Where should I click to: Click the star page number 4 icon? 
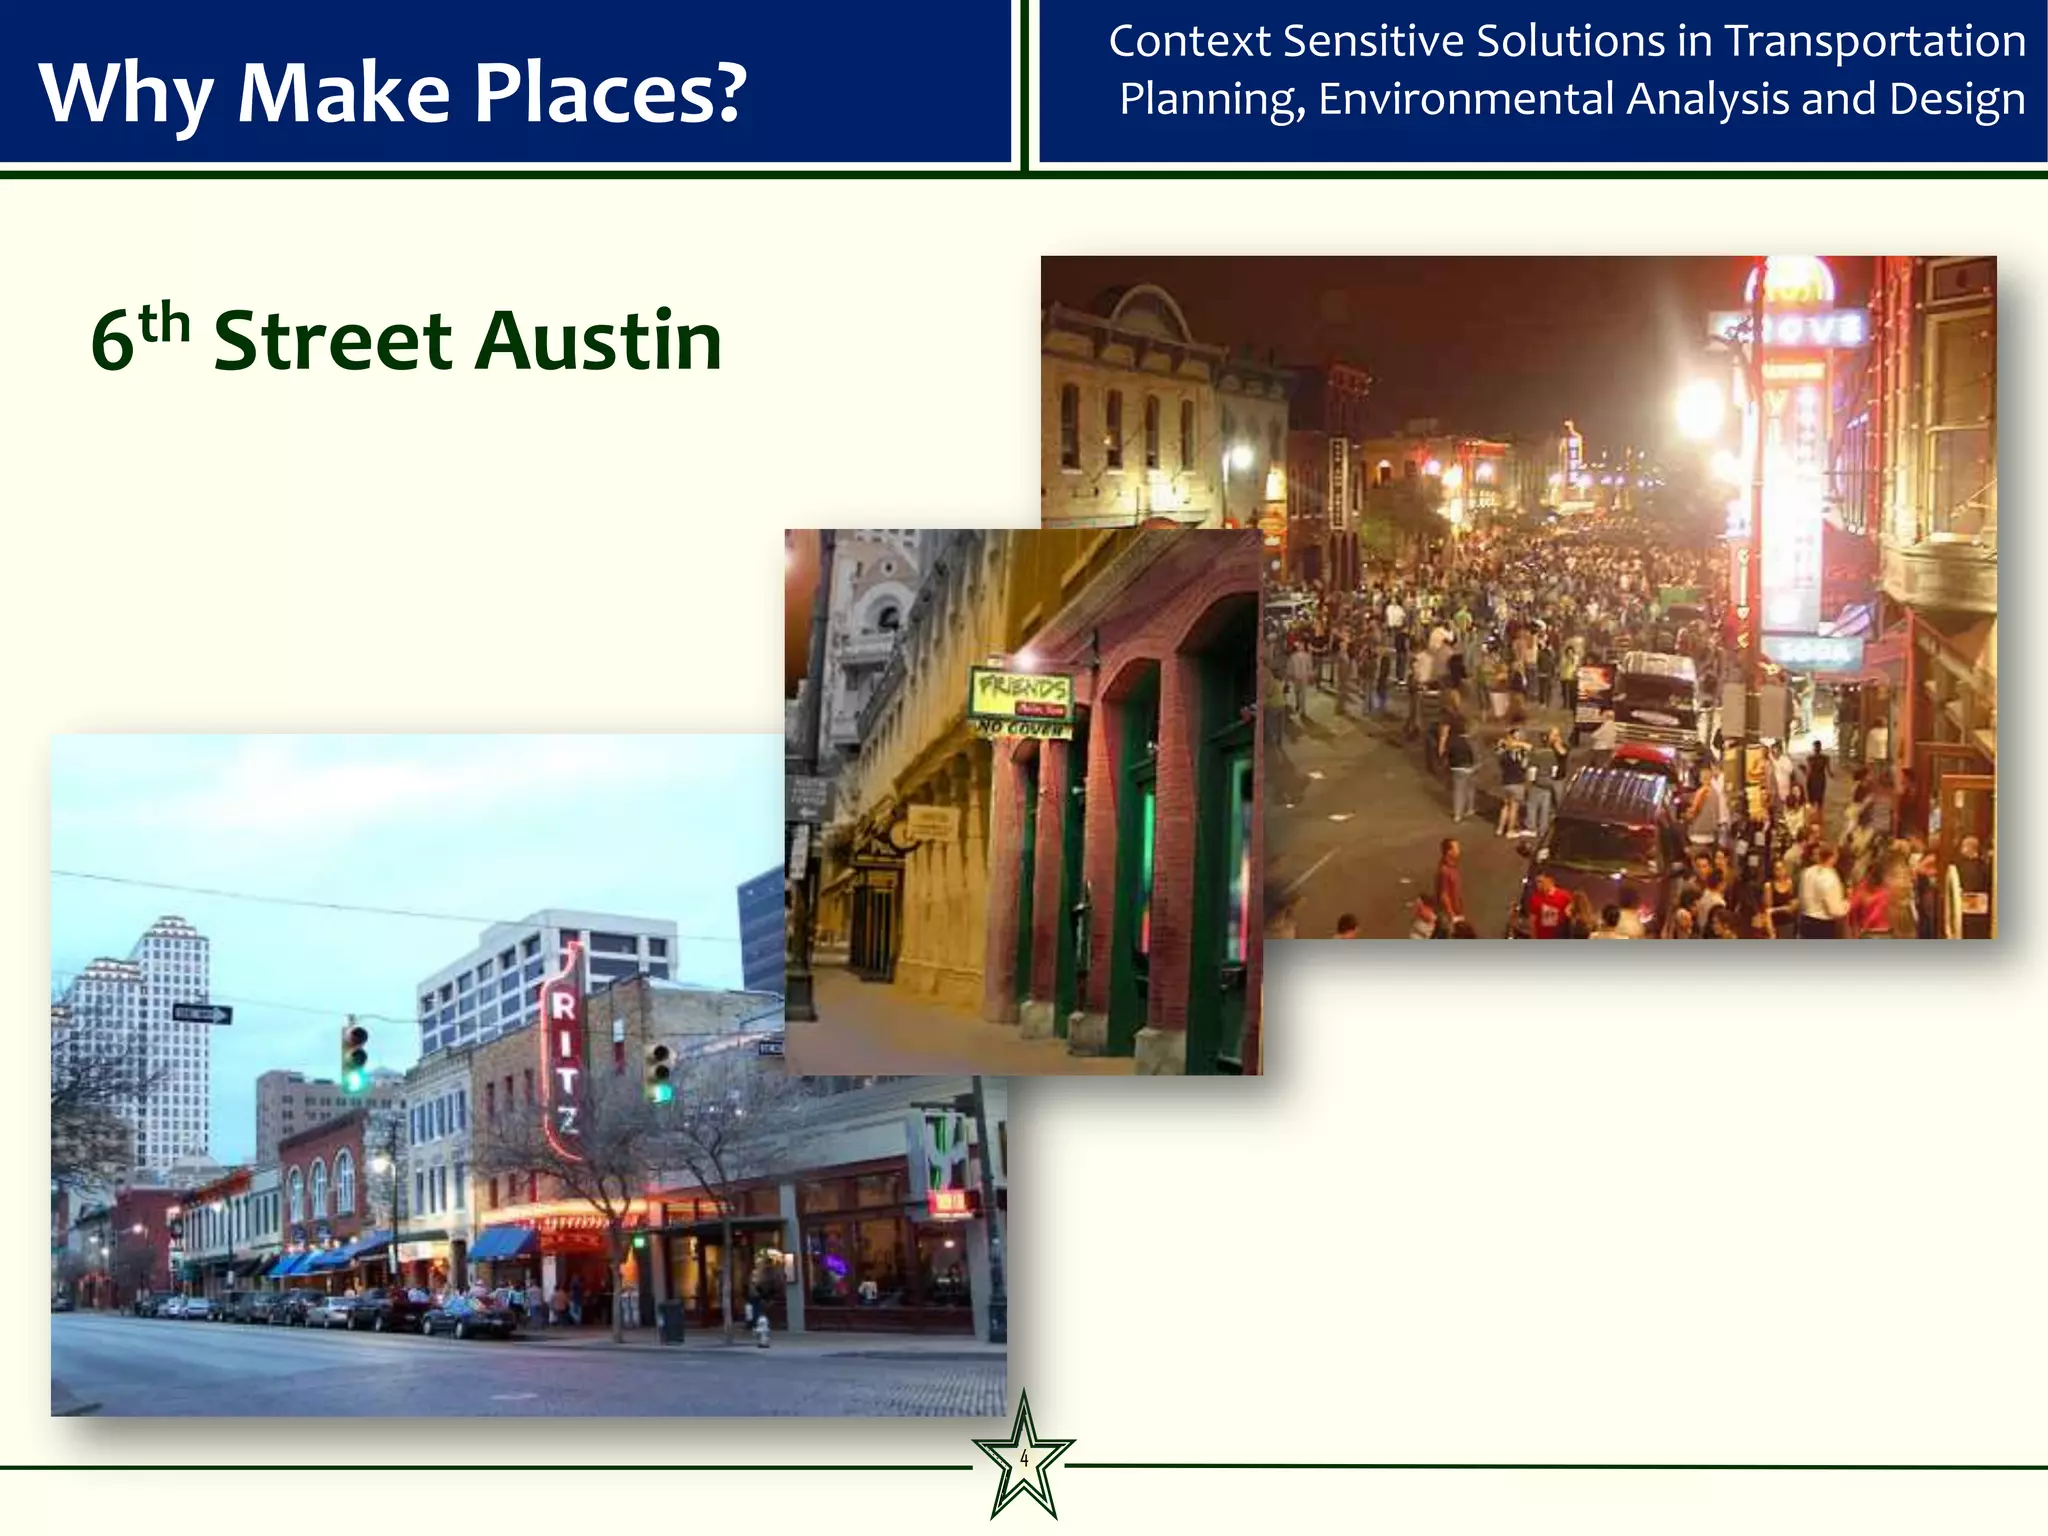(1023, 1458)
